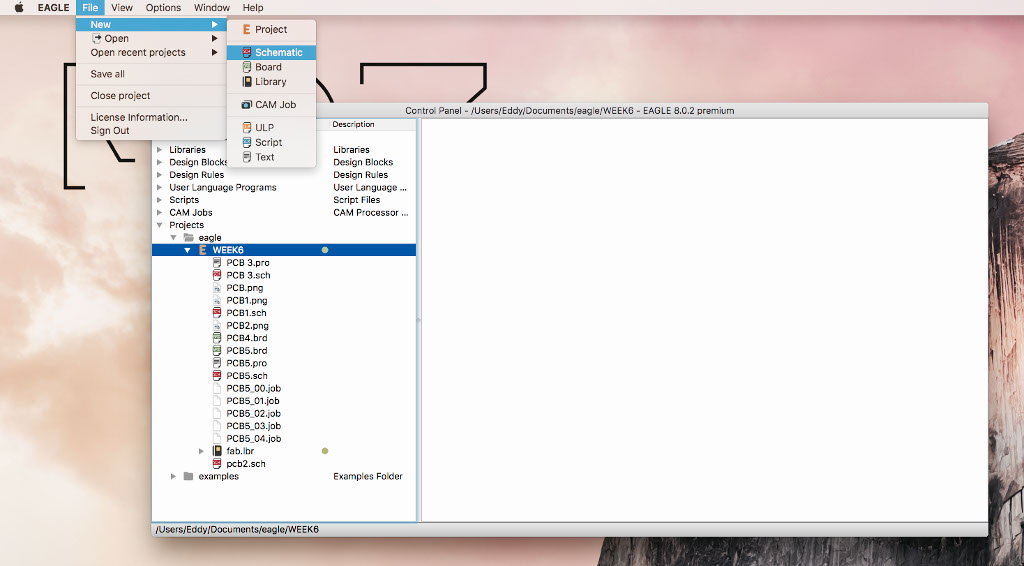The width and height of the screenshot is (1024, 566).
Task: Click the pcb2.sch schematic file icon
Action: [x=217, y=464]
